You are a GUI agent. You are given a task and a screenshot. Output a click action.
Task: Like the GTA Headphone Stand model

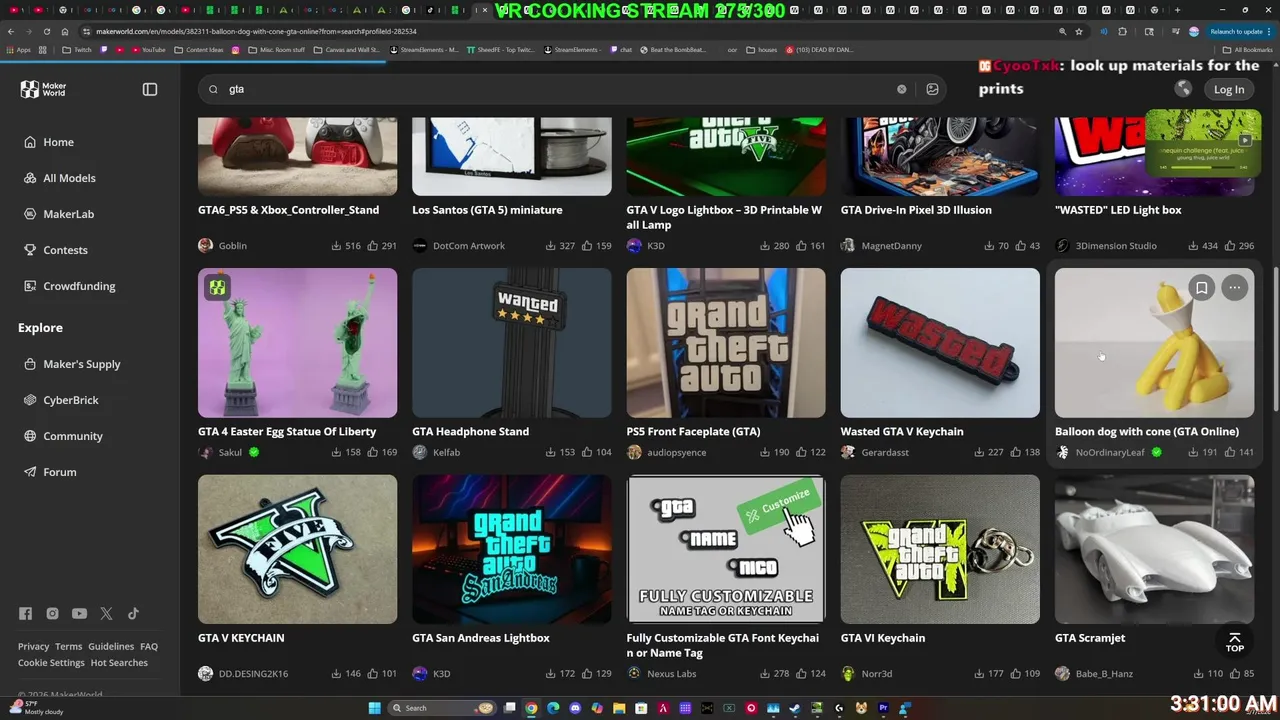pyautogui.click(x=587, y=452)
